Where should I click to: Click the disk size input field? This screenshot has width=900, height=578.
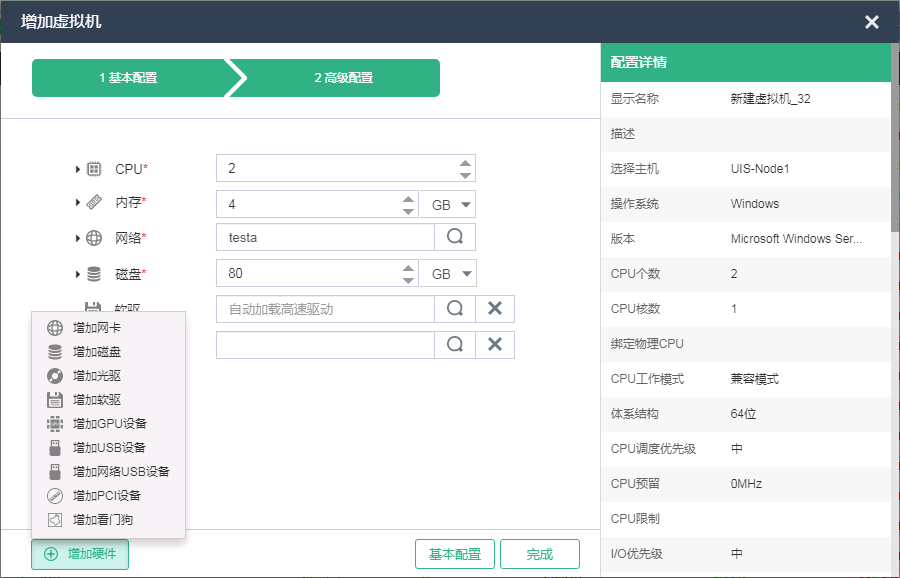[x=307, y=273]
